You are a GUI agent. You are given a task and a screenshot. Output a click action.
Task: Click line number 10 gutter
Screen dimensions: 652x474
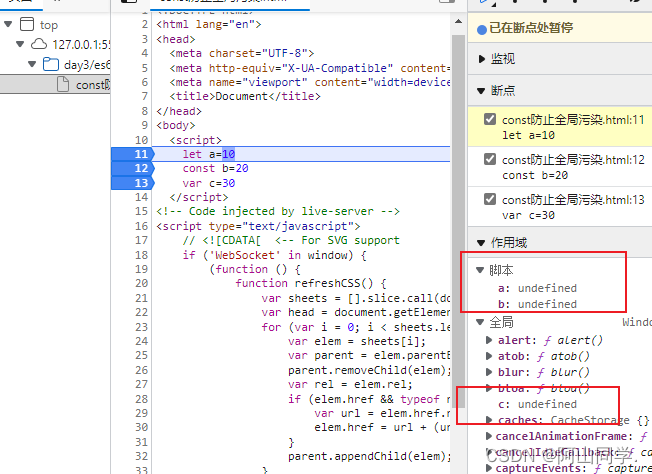click(x=141, y=140)
